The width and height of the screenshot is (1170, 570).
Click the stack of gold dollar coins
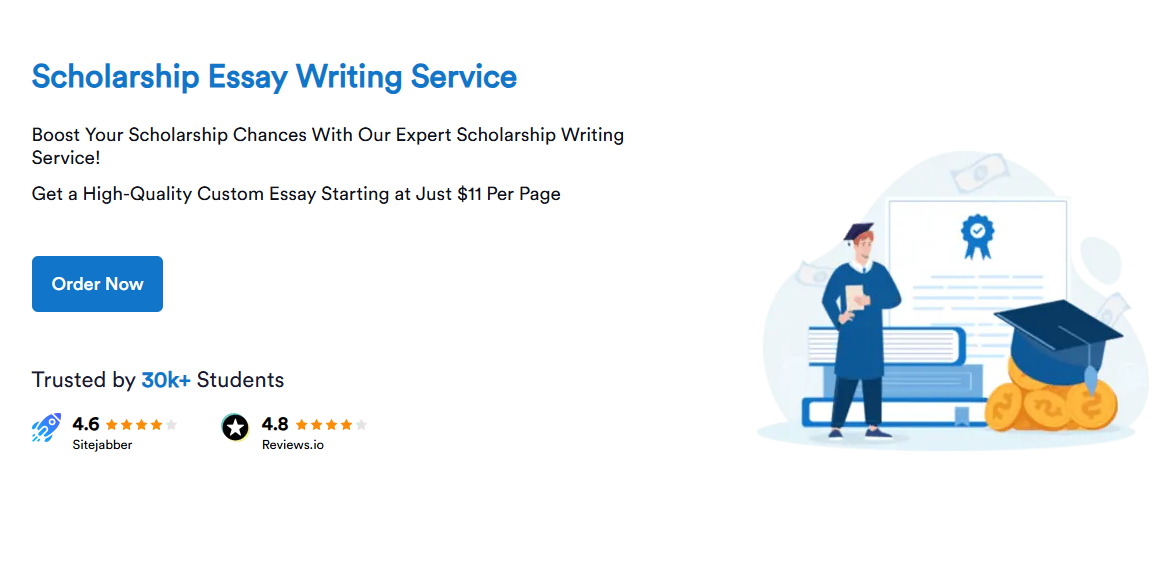[1045, 400]
